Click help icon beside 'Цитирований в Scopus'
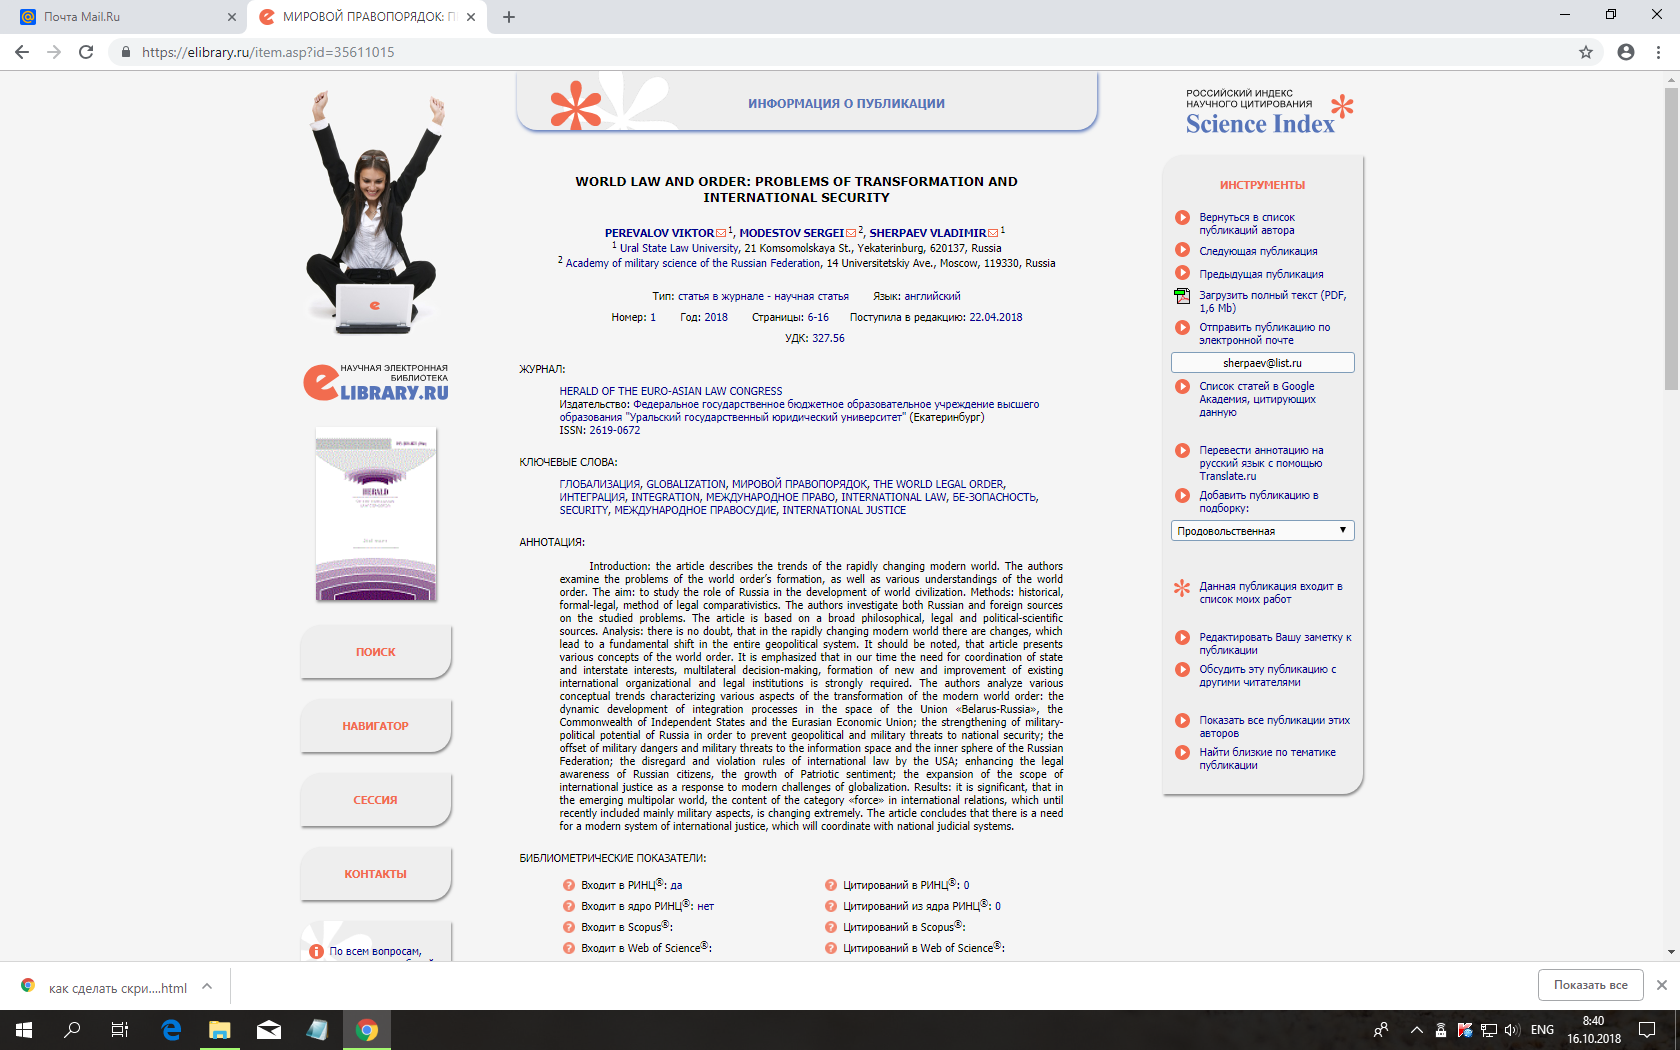Image resolution: width=1680 pixels, height=1050 pixels. (830, 927)
